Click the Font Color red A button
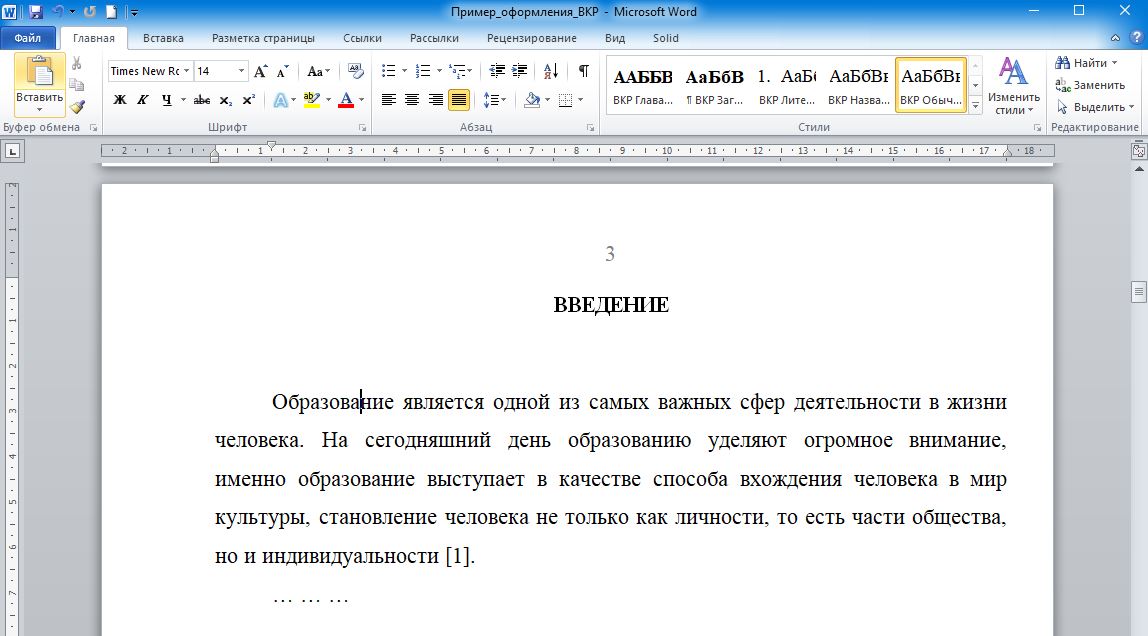This screenshot has height=636, width=1148. pyautogui.click(x=346, y=100)
